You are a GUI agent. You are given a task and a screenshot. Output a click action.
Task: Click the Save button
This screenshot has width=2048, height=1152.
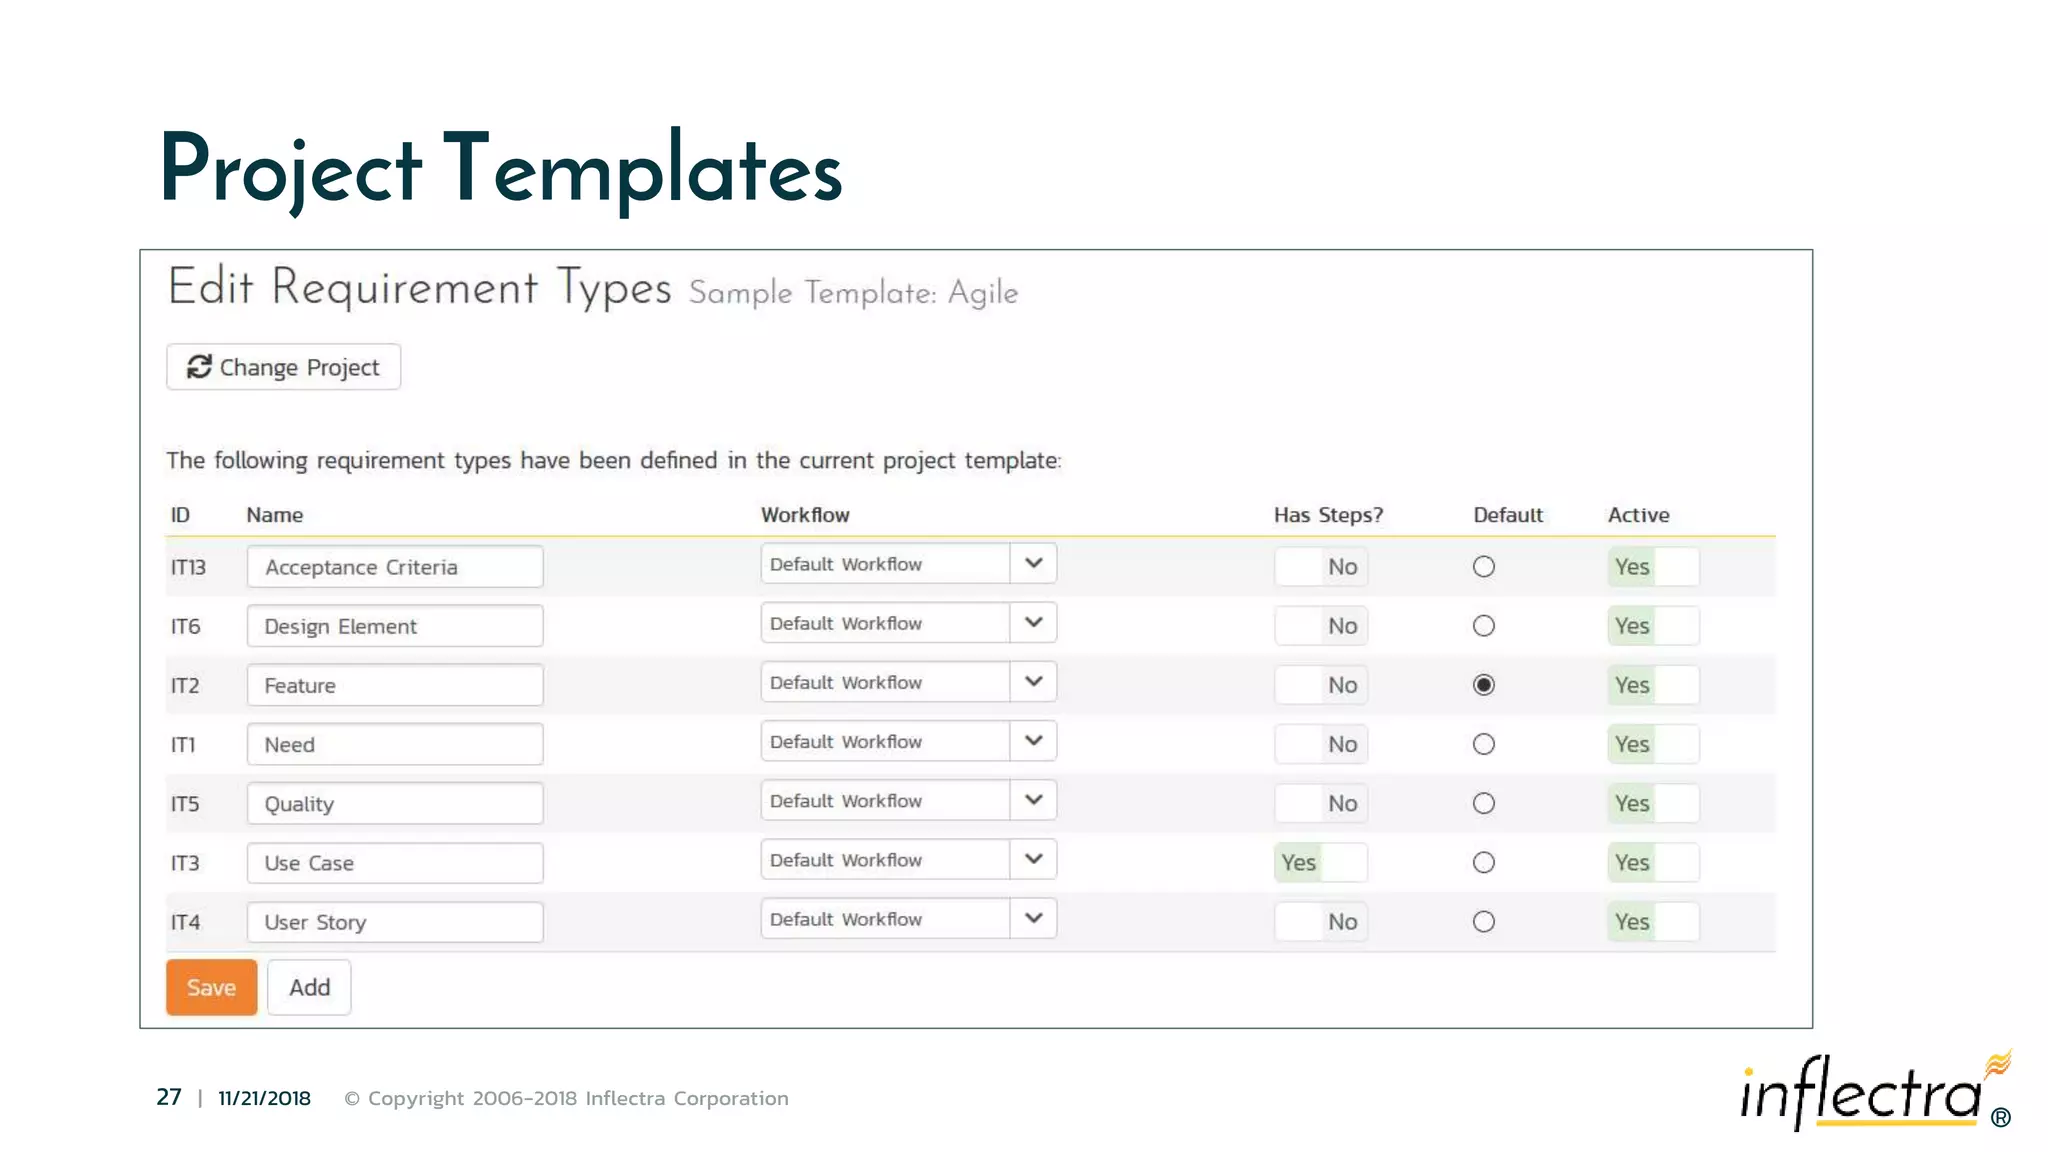tap(211, 987)
